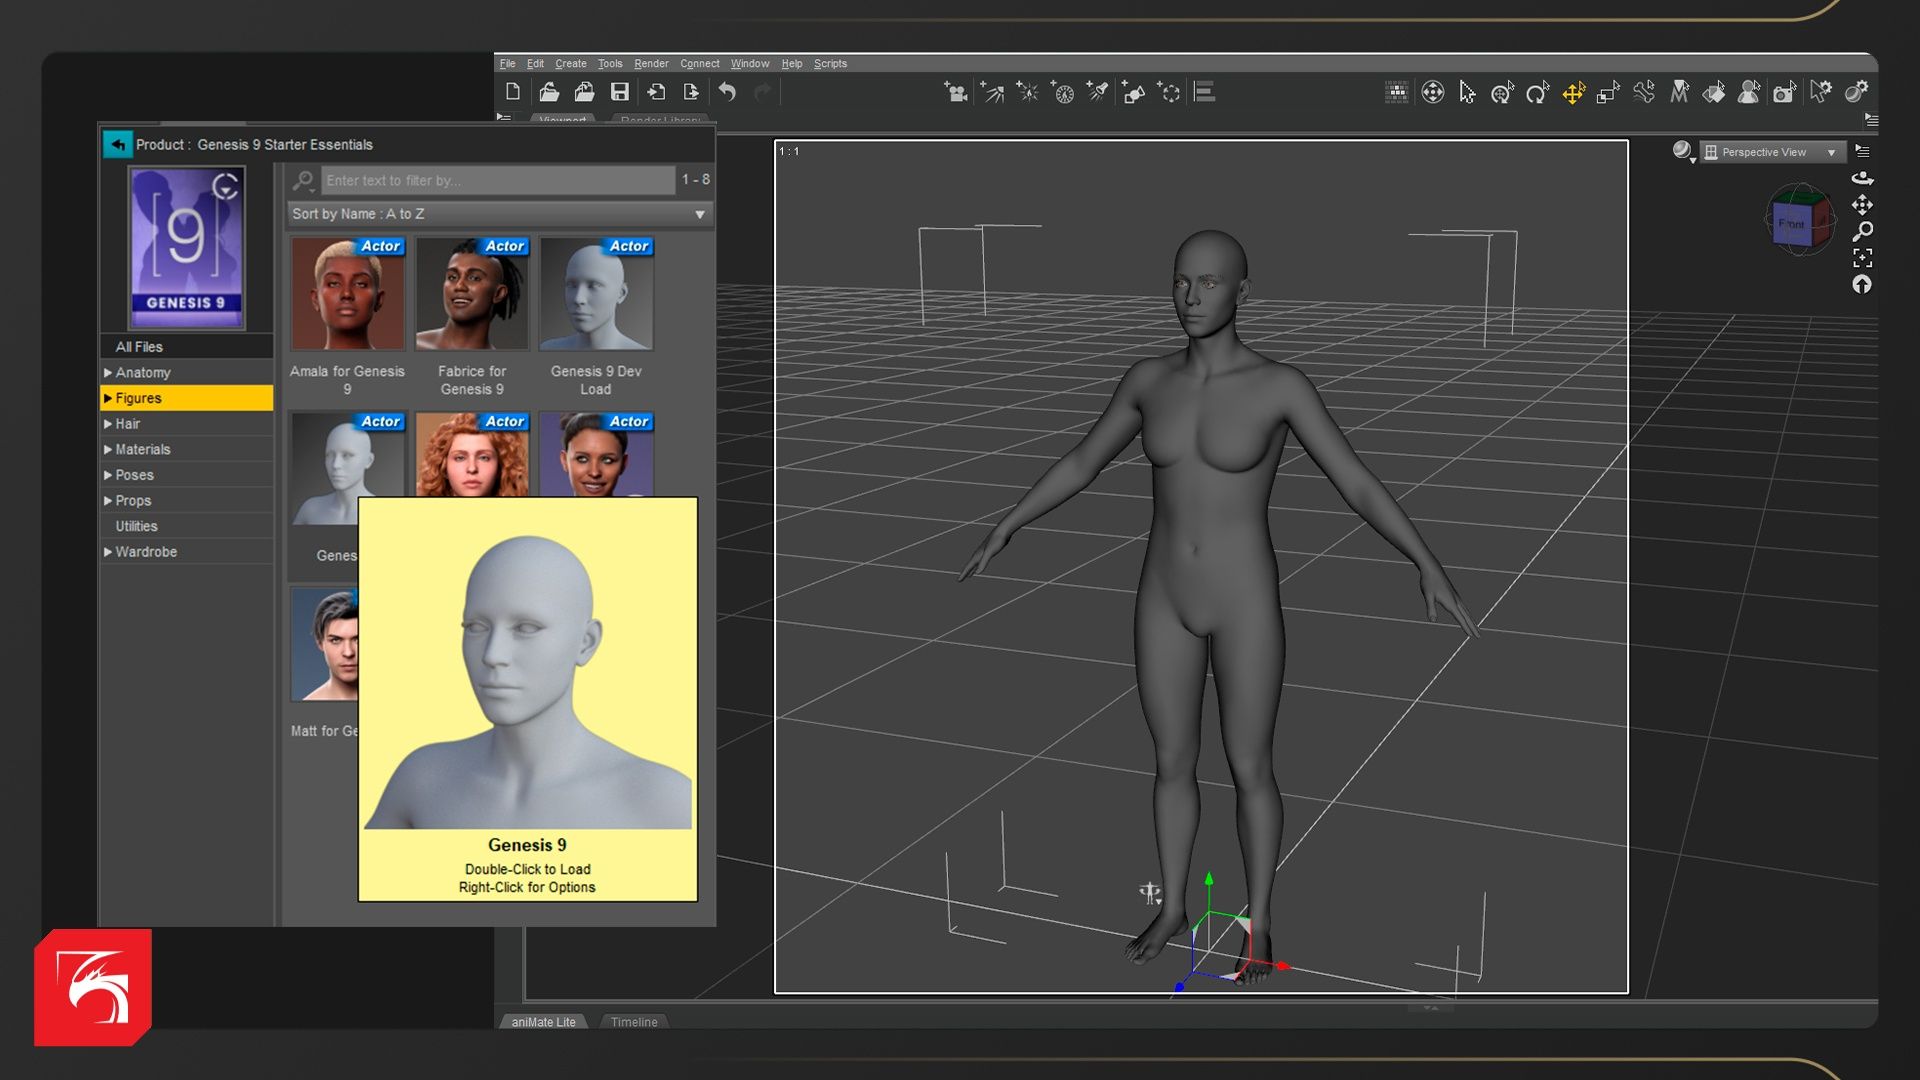Click the pan camera control in viewport
Image resolution: width=1920 pixels, height=1080 pixels.
click(1862, 205)
